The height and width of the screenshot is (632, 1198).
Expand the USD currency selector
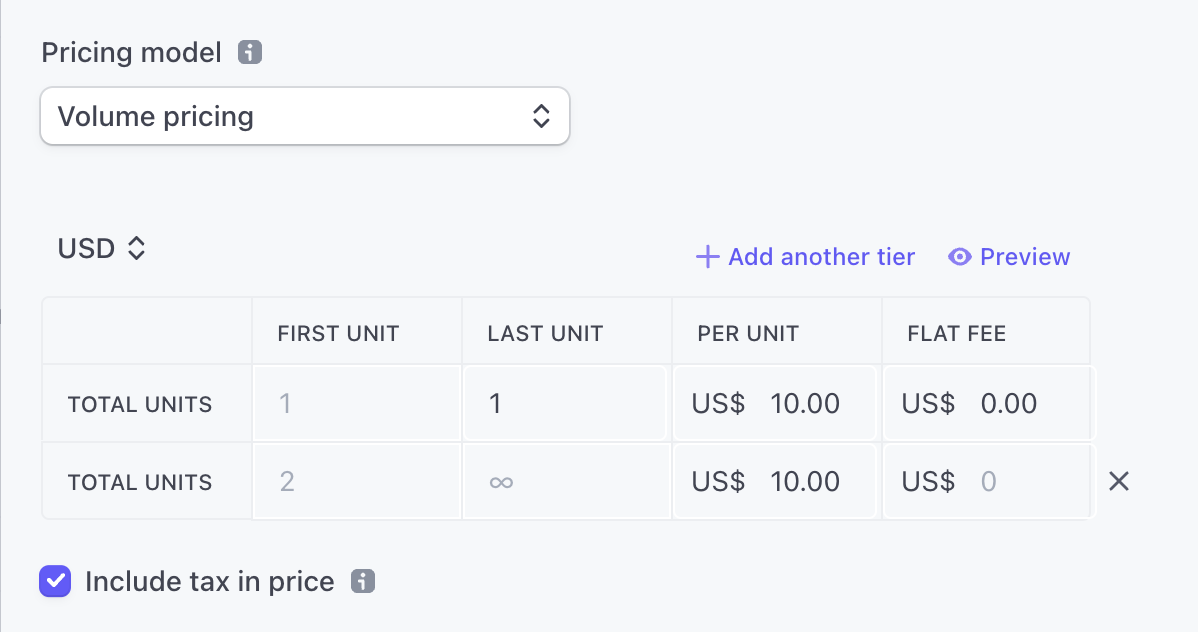coord(102,248)
